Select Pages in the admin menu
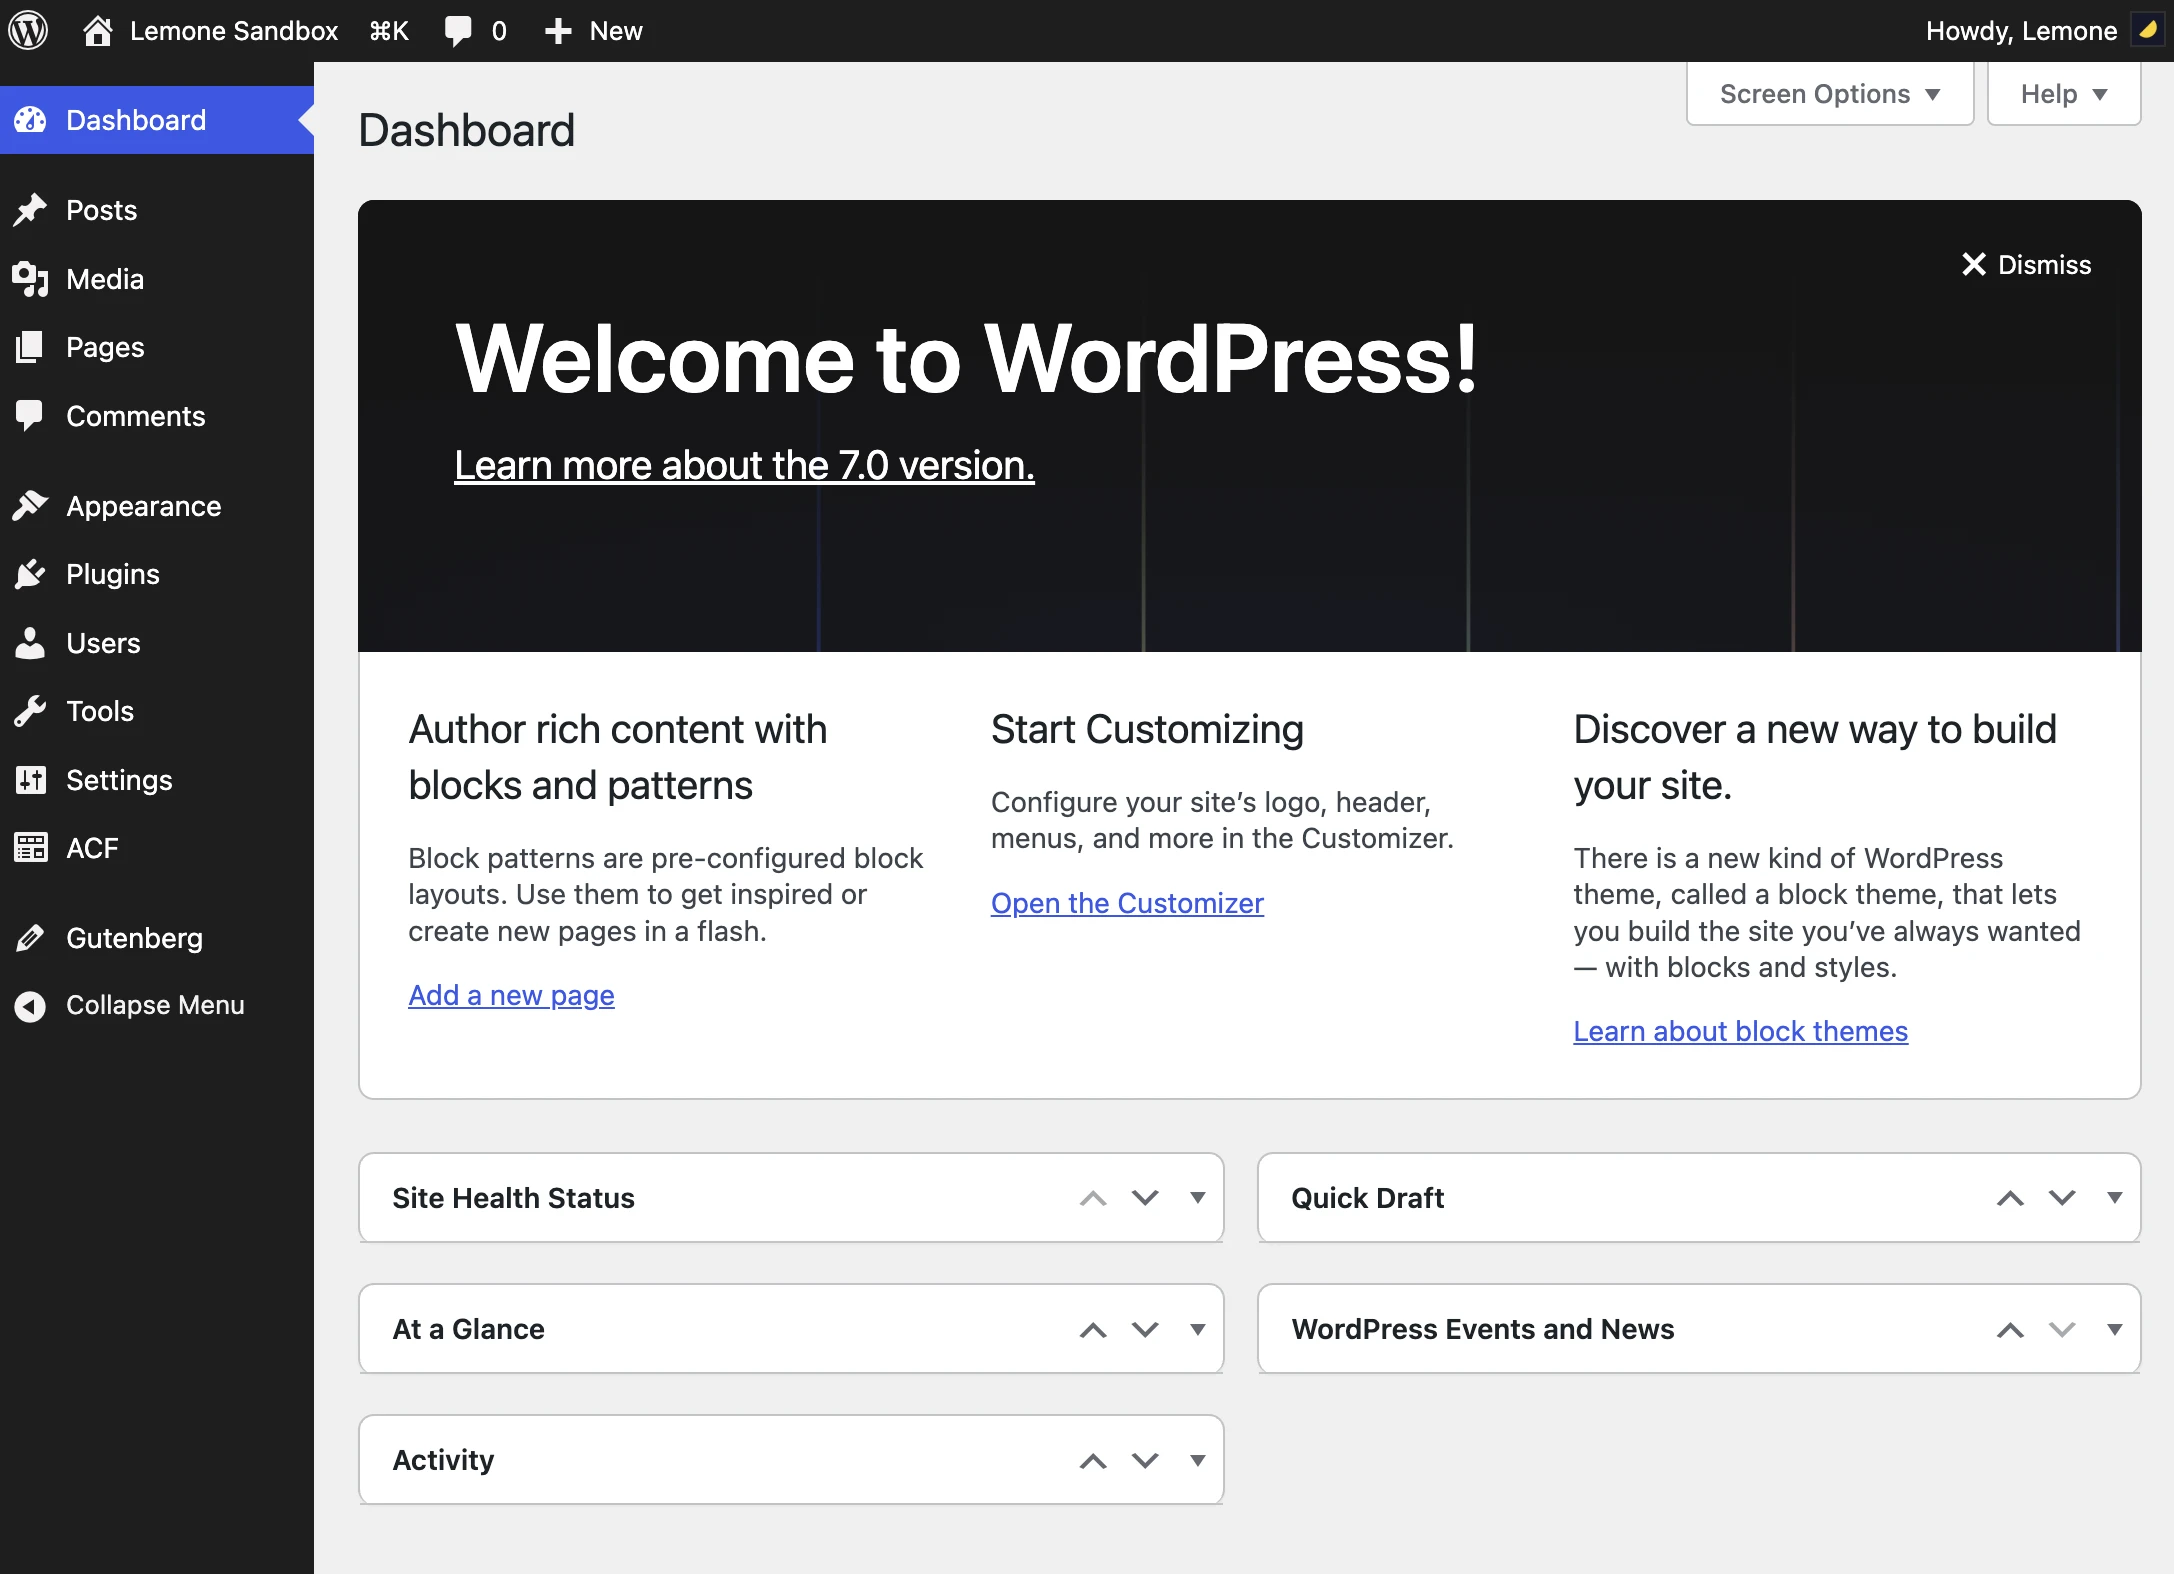 point(157,347)
